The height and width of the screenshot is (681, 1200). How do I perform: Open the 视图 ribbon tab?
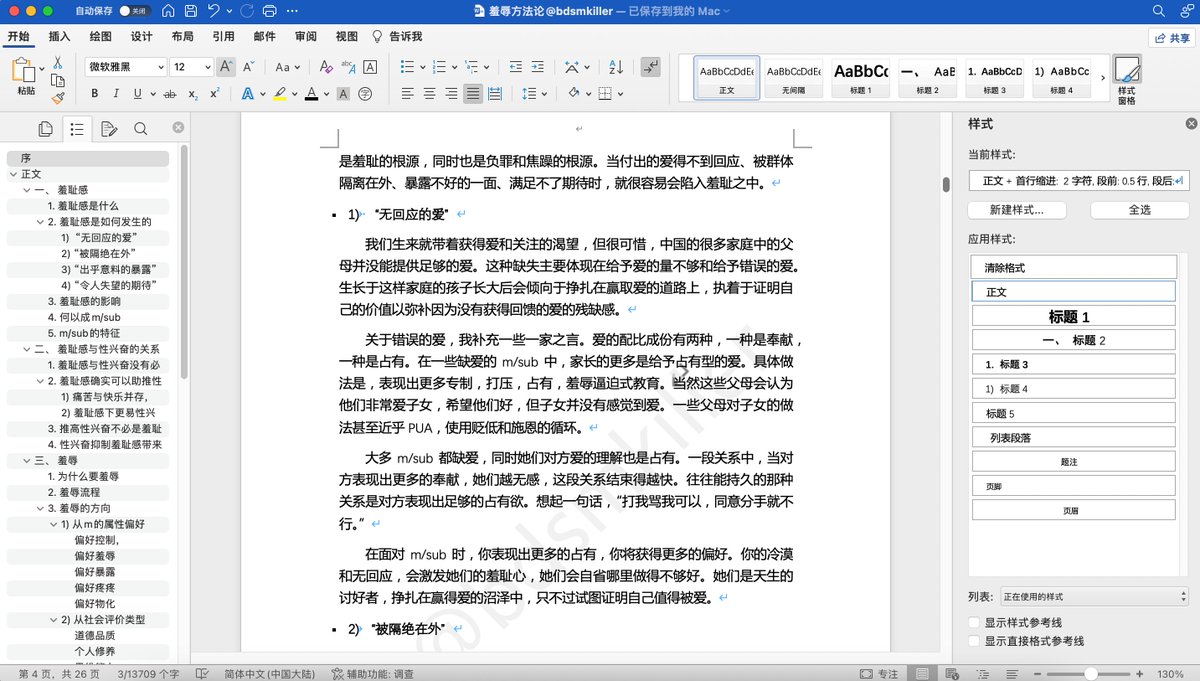pos(347,36)
